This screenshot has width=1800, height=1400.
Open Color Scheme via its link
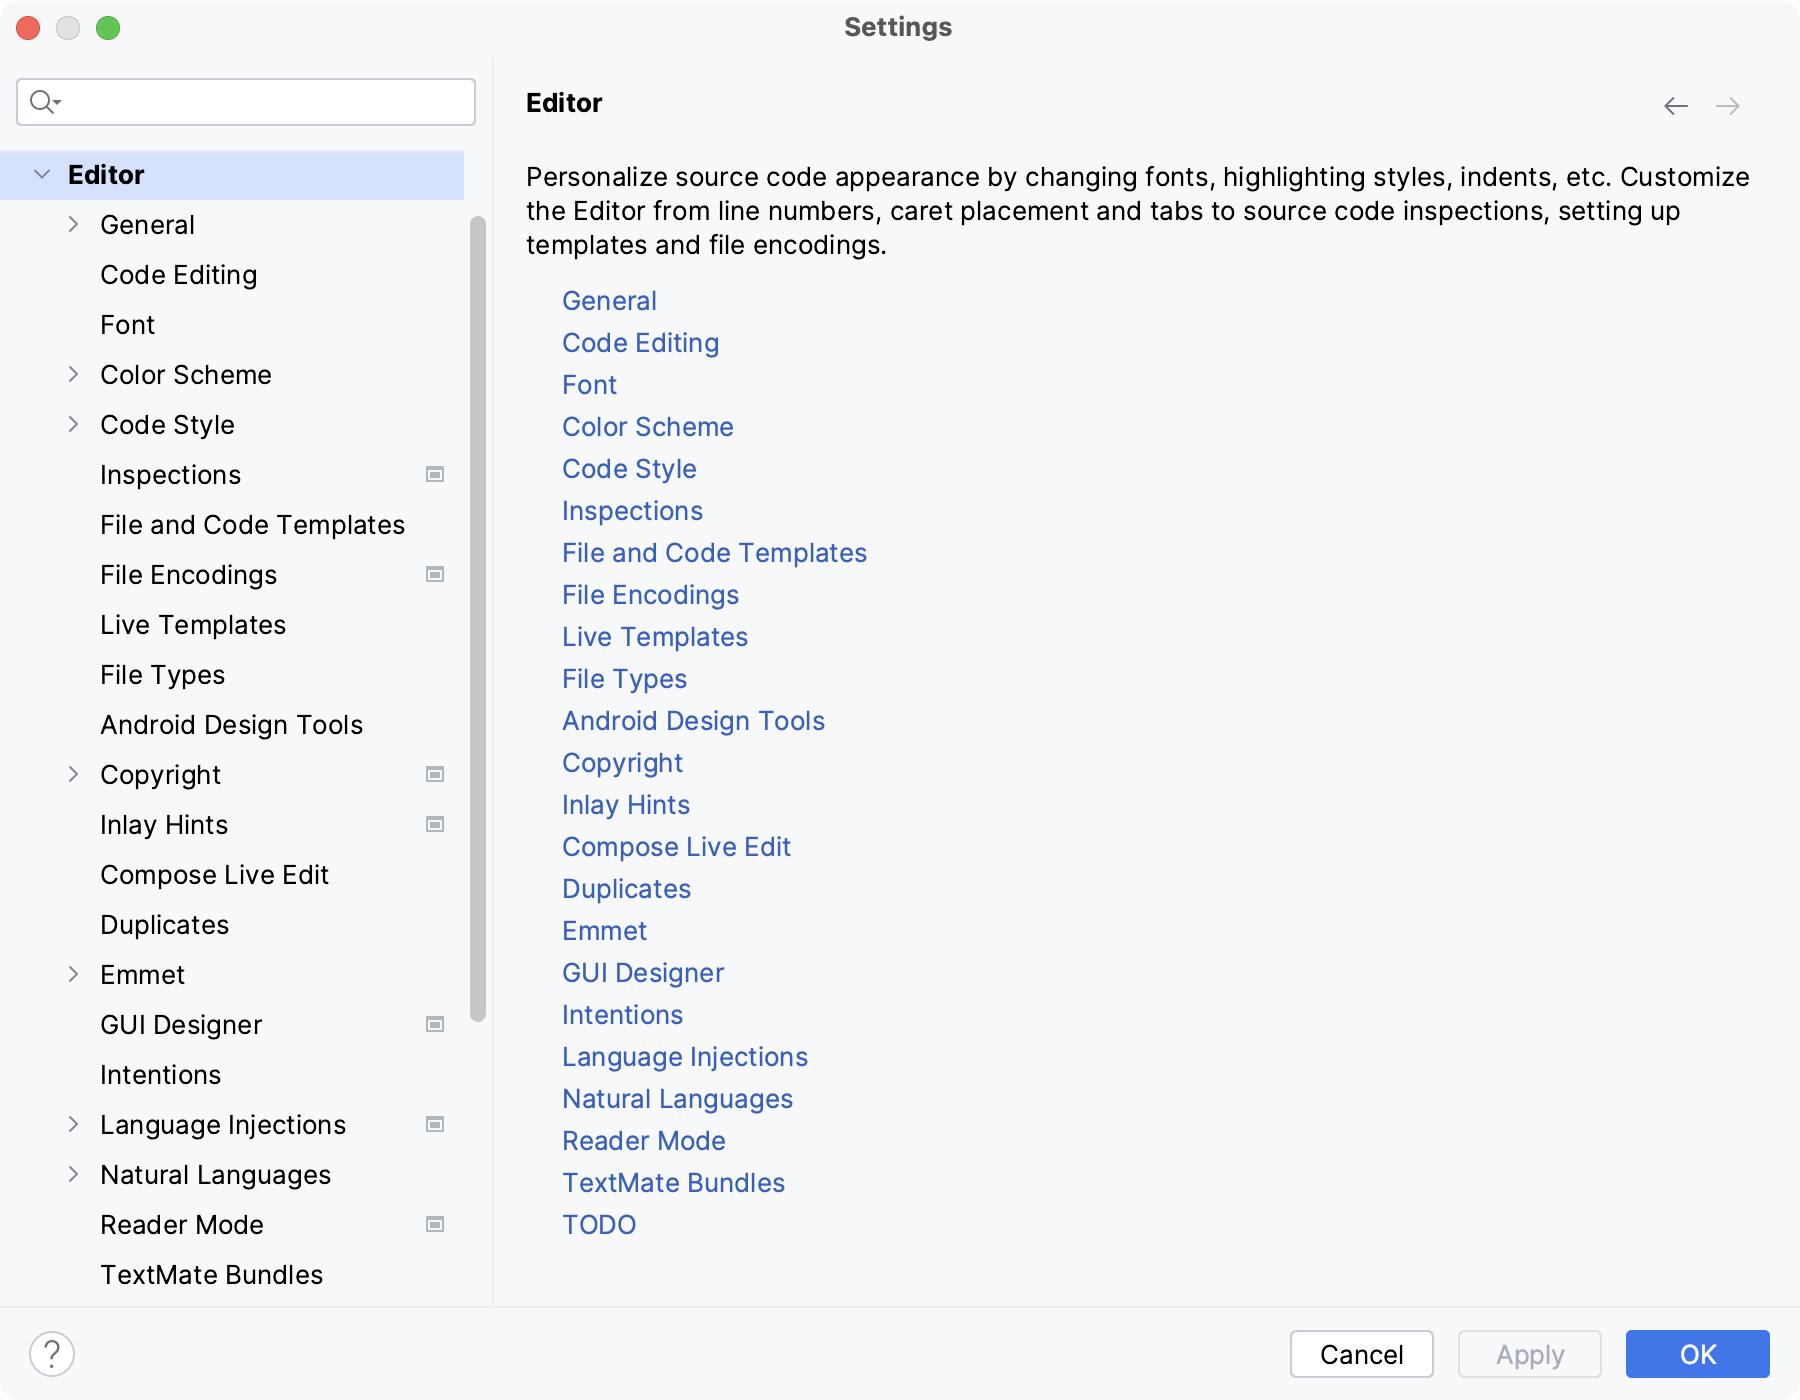coord(648,426)
